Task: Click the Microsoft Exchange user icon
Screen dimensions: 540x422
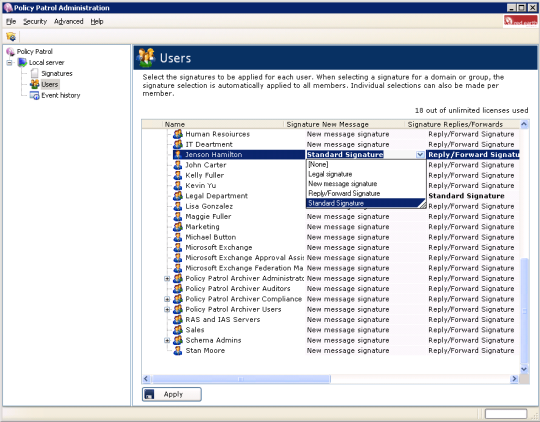Action: (x=178, y=247)
